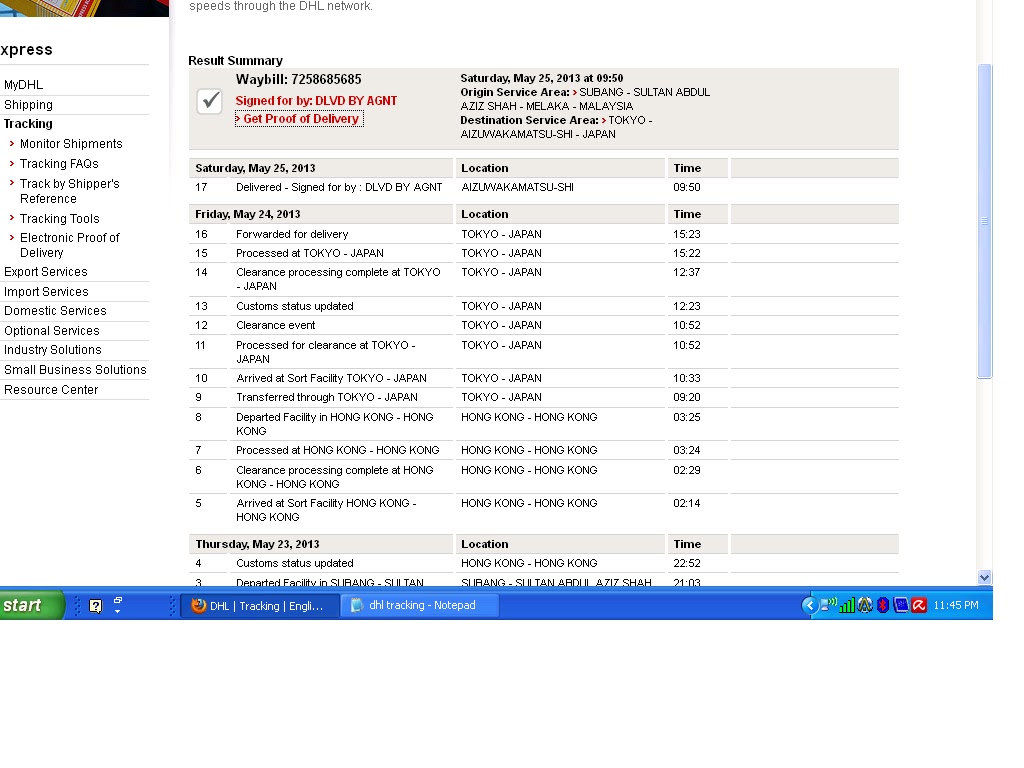Image resolution: width=1024 pixels, height=768 pixels.
Task: Click the Avira antivirus tray icon
Action: (919, 605)
